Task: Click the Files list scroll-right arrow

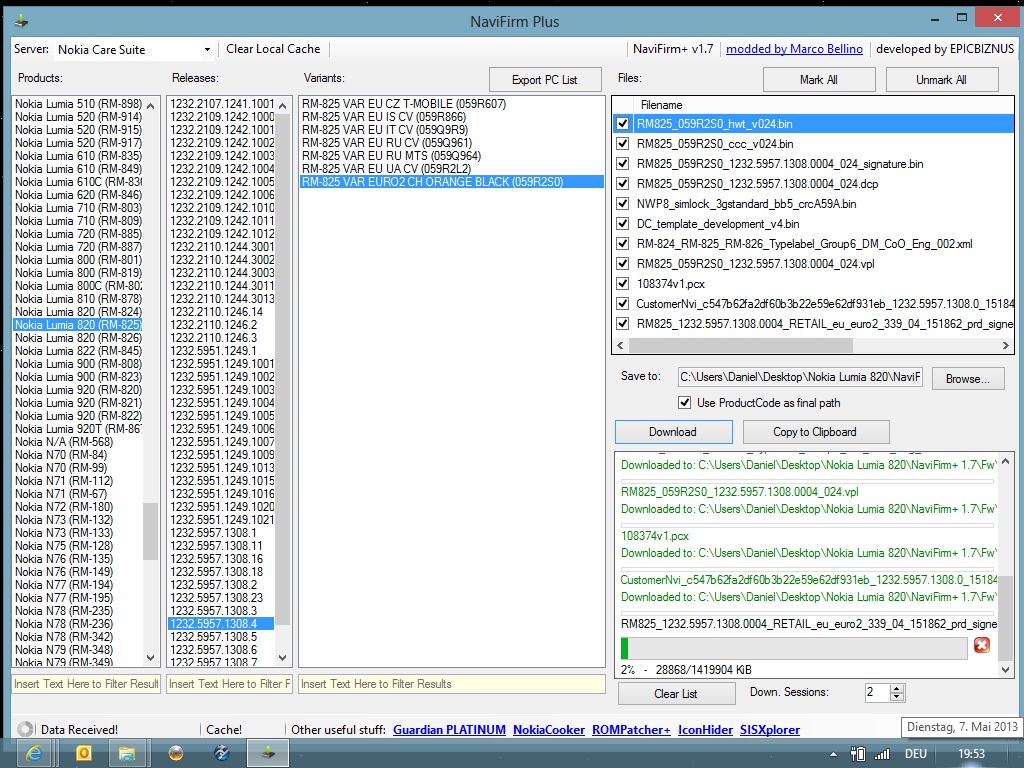Action: 1006,345
